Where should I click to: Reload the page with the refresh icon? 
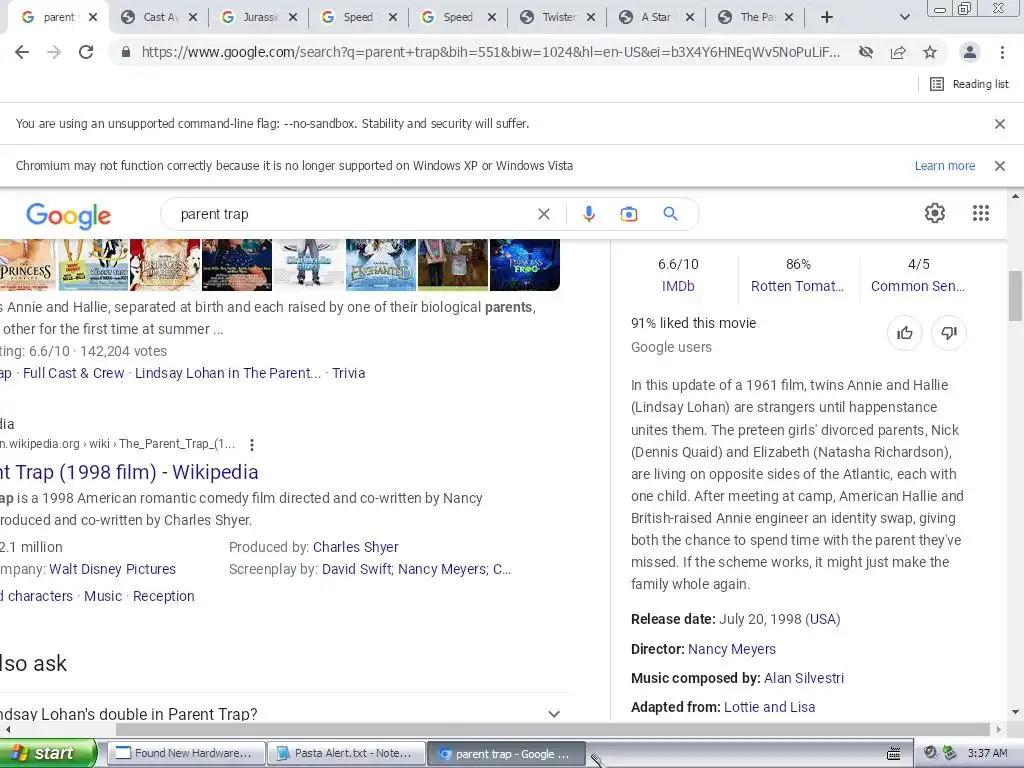pos(86,52)
